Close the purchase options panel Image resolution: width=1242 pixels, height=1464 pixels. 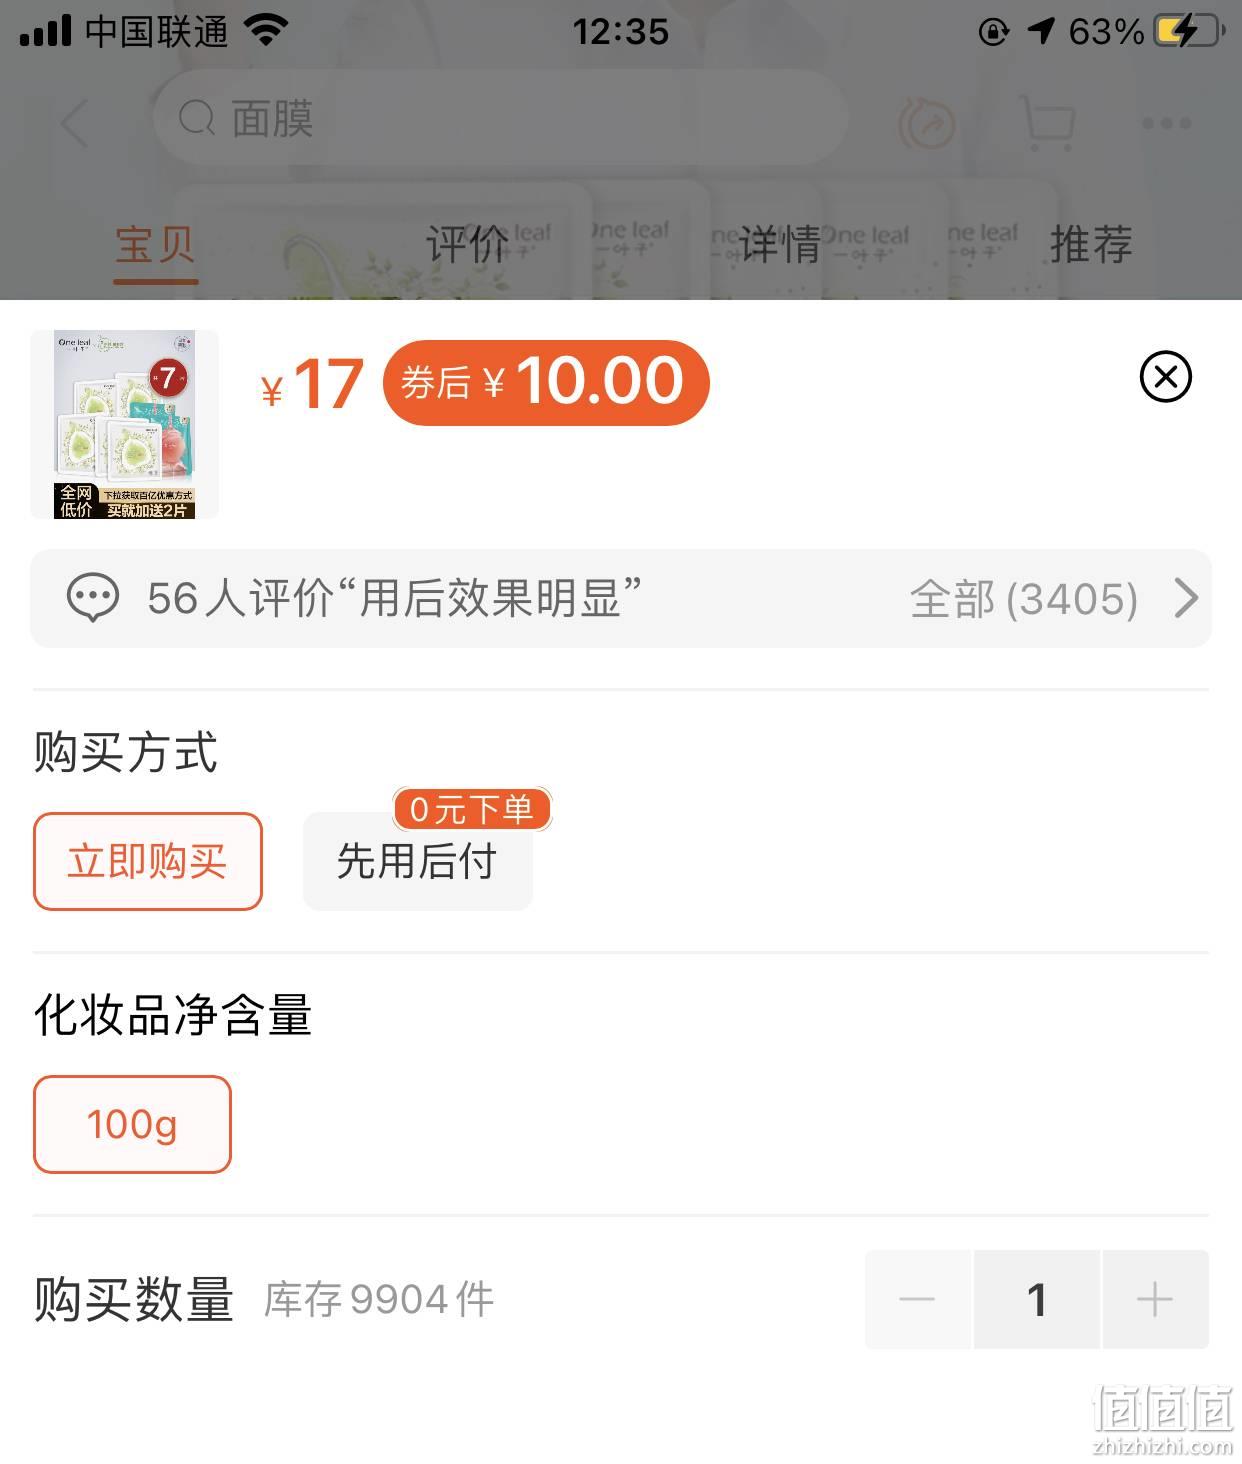(1165, 377)
